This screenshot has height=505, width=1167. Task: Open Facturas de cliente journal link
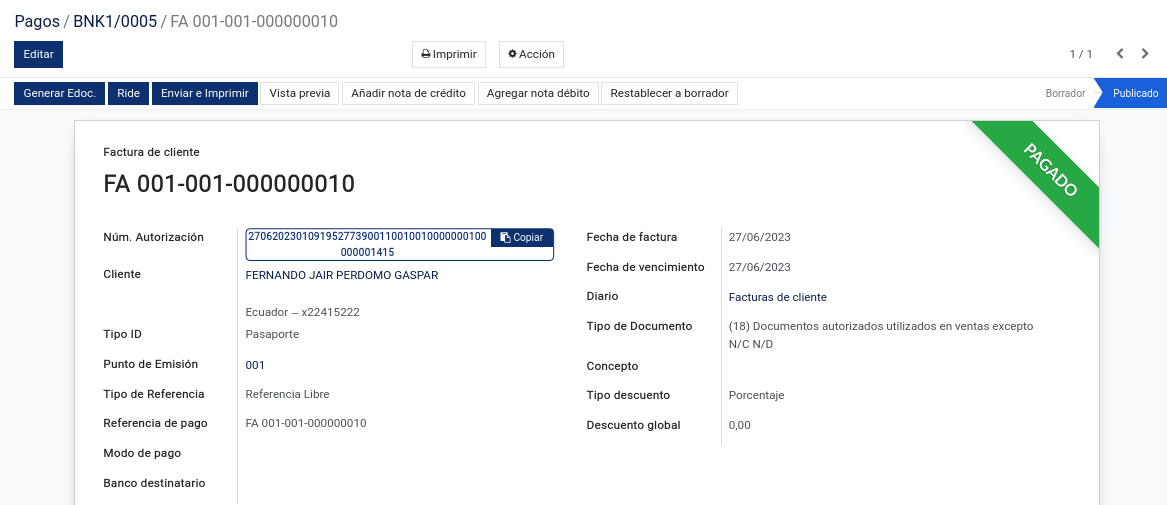pyautogui.click(x=778, y=297)
